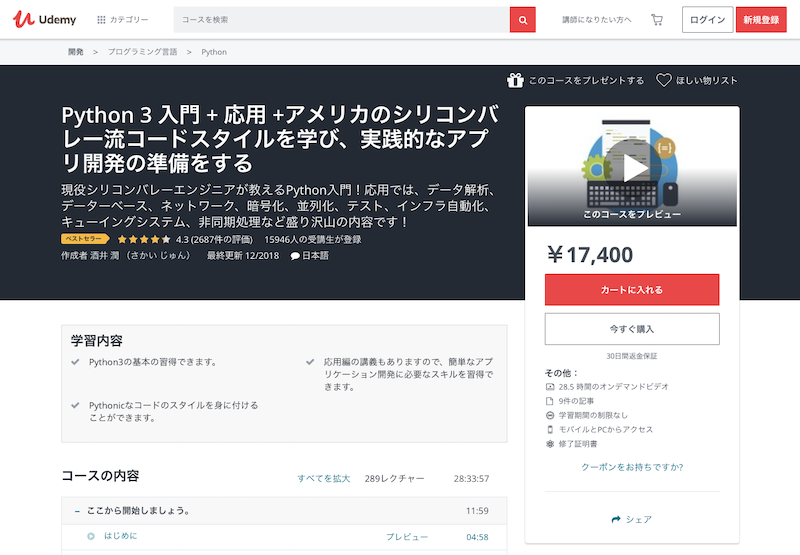The height and width of the screenshot is (555, 800).
Task: Focus the コースを検索 search field
Action: coord(341,19)
